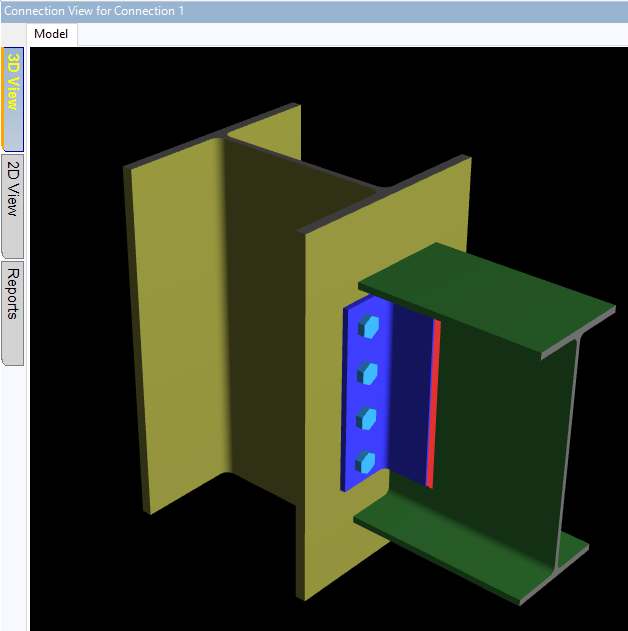Click the red weld line

tap(433, 402)
